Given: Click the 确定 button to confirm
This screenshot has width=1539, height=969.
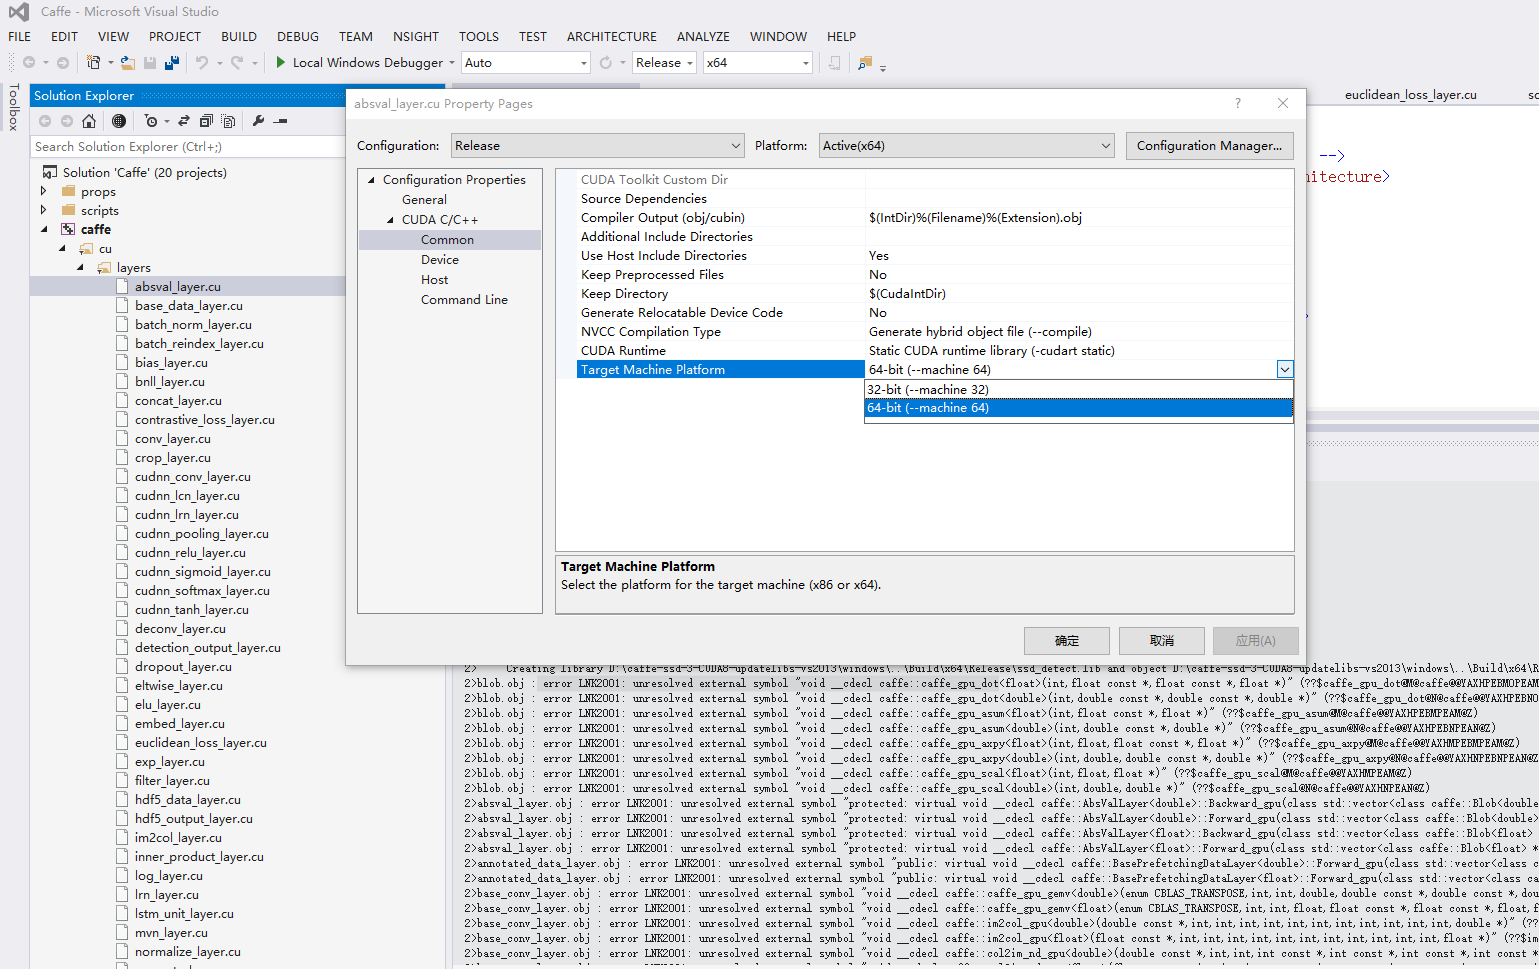Looking at the screenshot, I should pyautogui.click(x=1066, y=640).
